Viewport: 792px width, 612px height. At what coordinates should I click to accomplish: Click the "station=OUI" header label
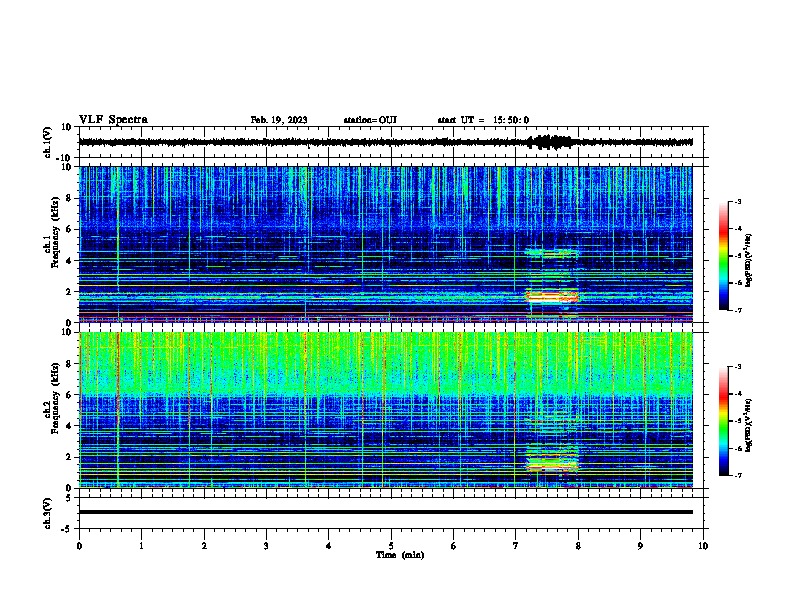pyautogui.click(x=370, y=120)
